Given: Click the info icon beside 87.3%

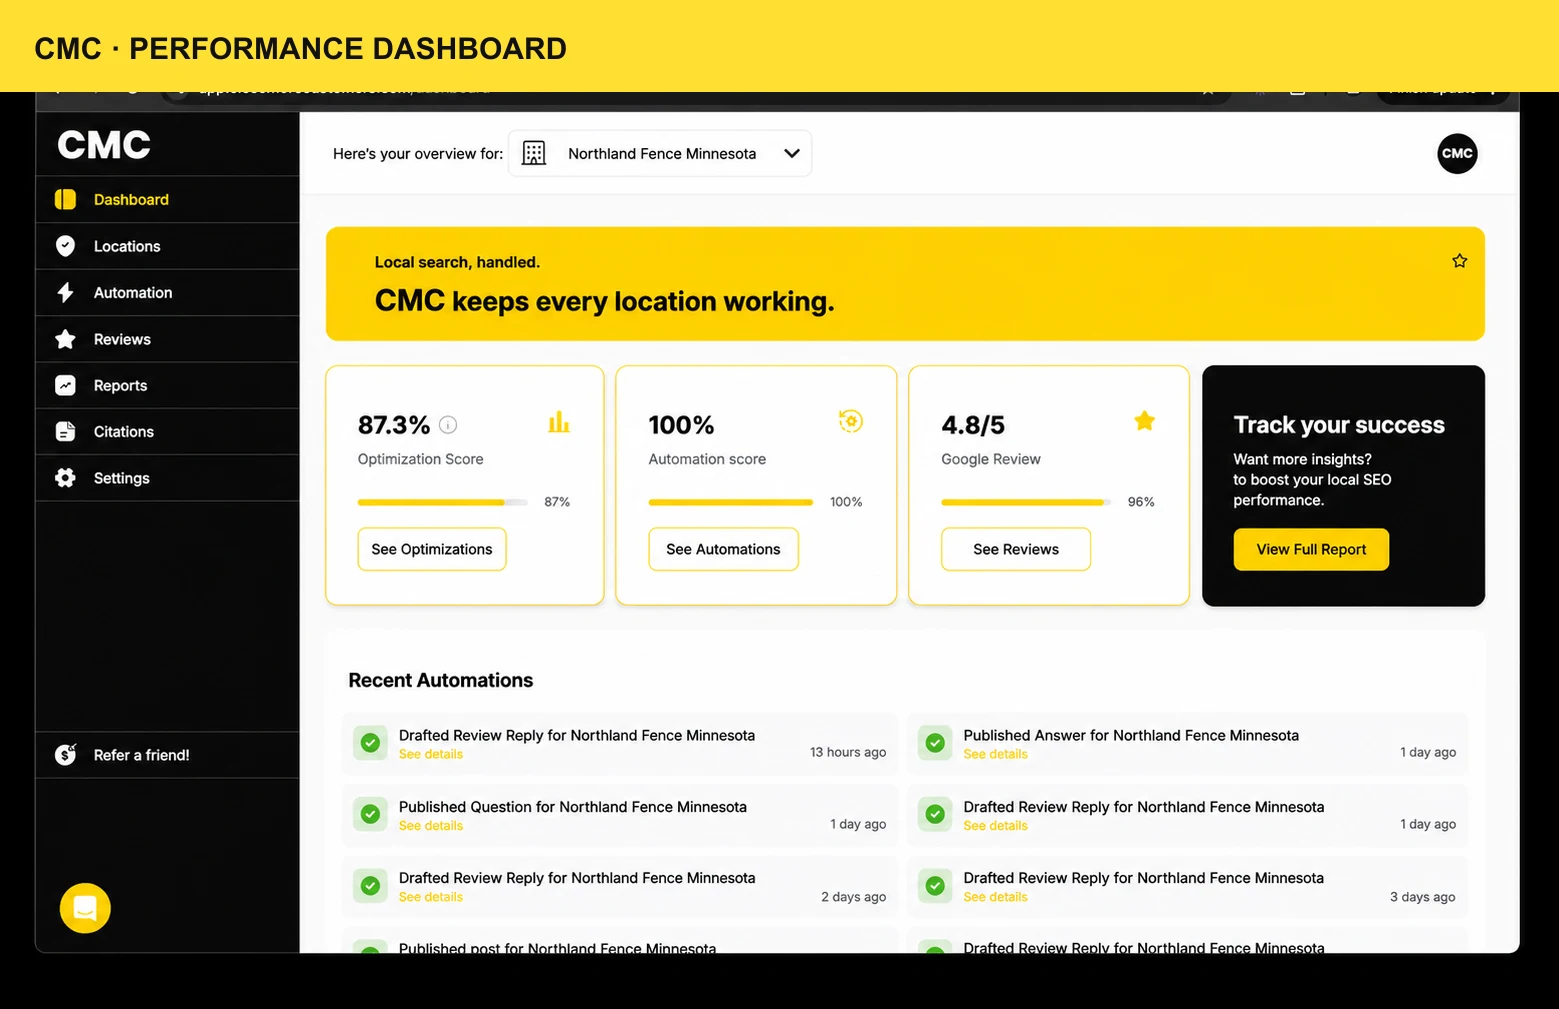Looking at the screenshot, I should 448,425.
